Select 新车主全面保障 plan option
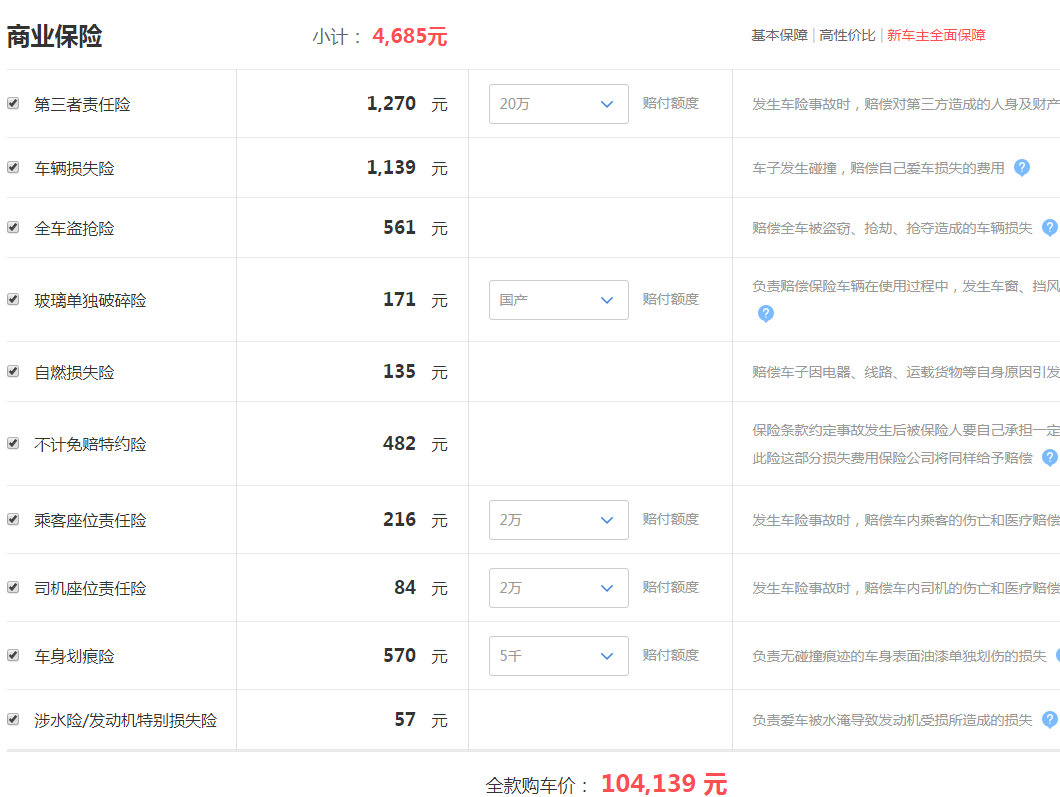 click(936, 35)
